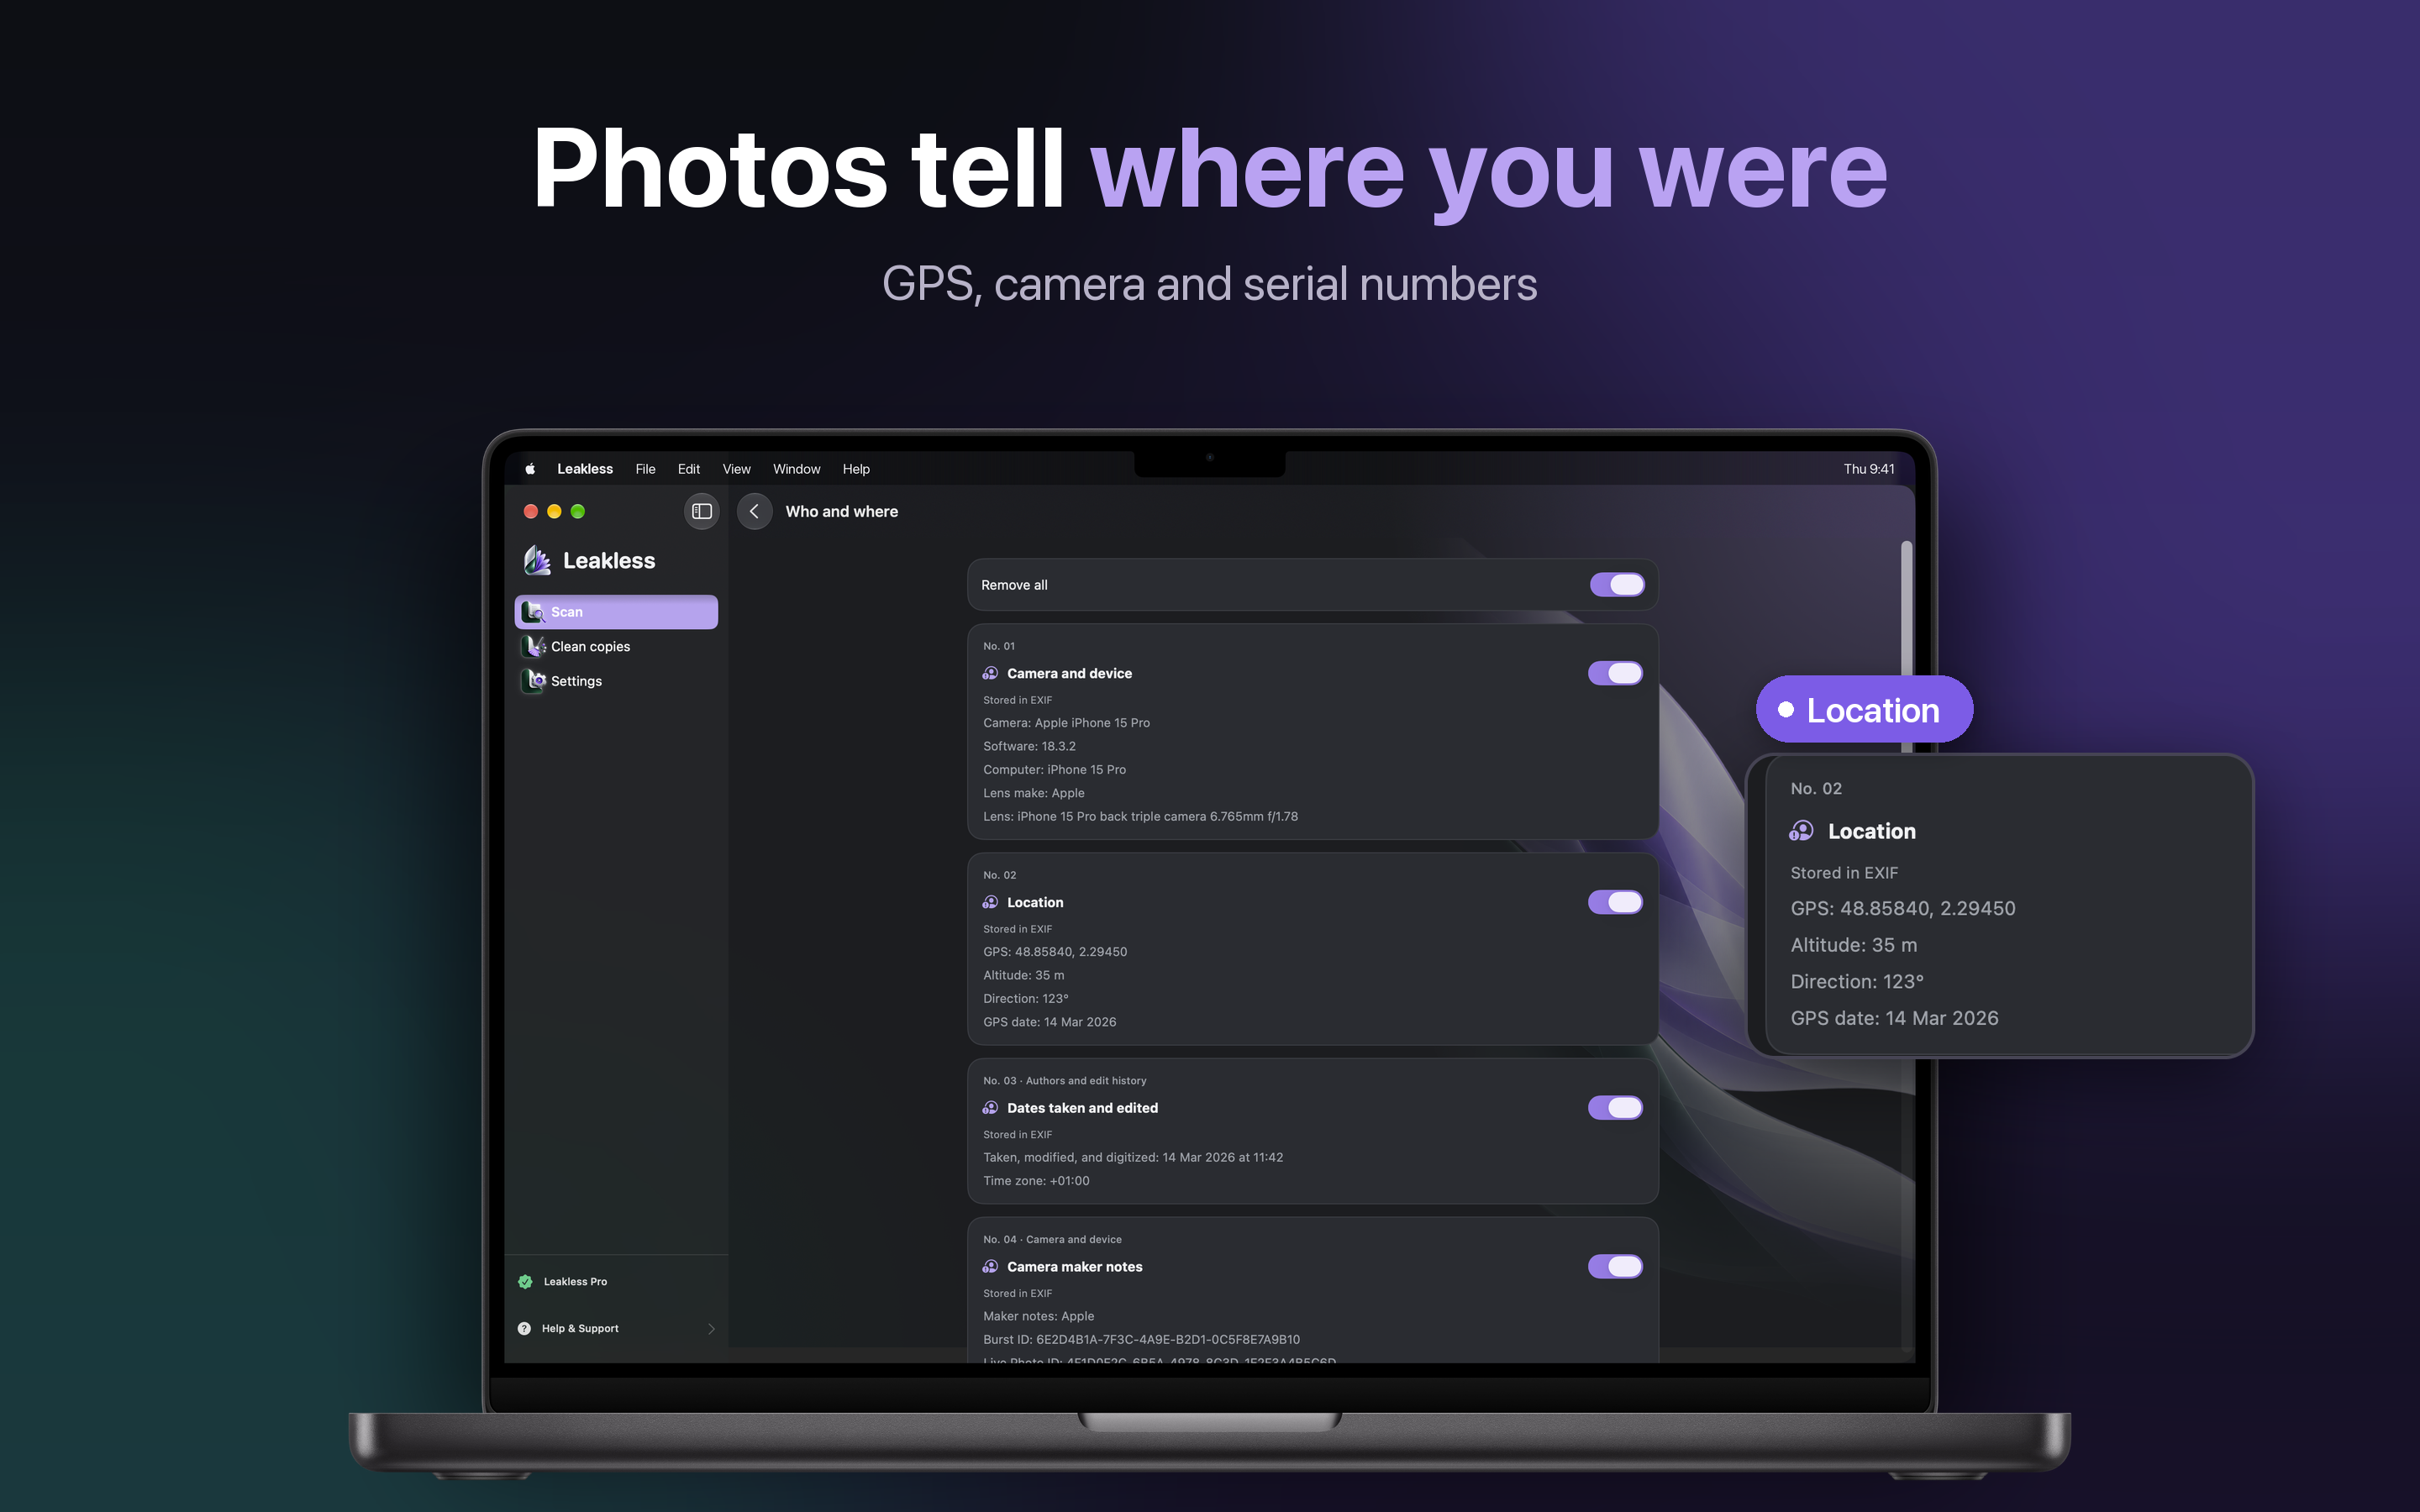Open the Help menu
2420x1512 pixels.
pyautogui.click(x=856, y=469)
